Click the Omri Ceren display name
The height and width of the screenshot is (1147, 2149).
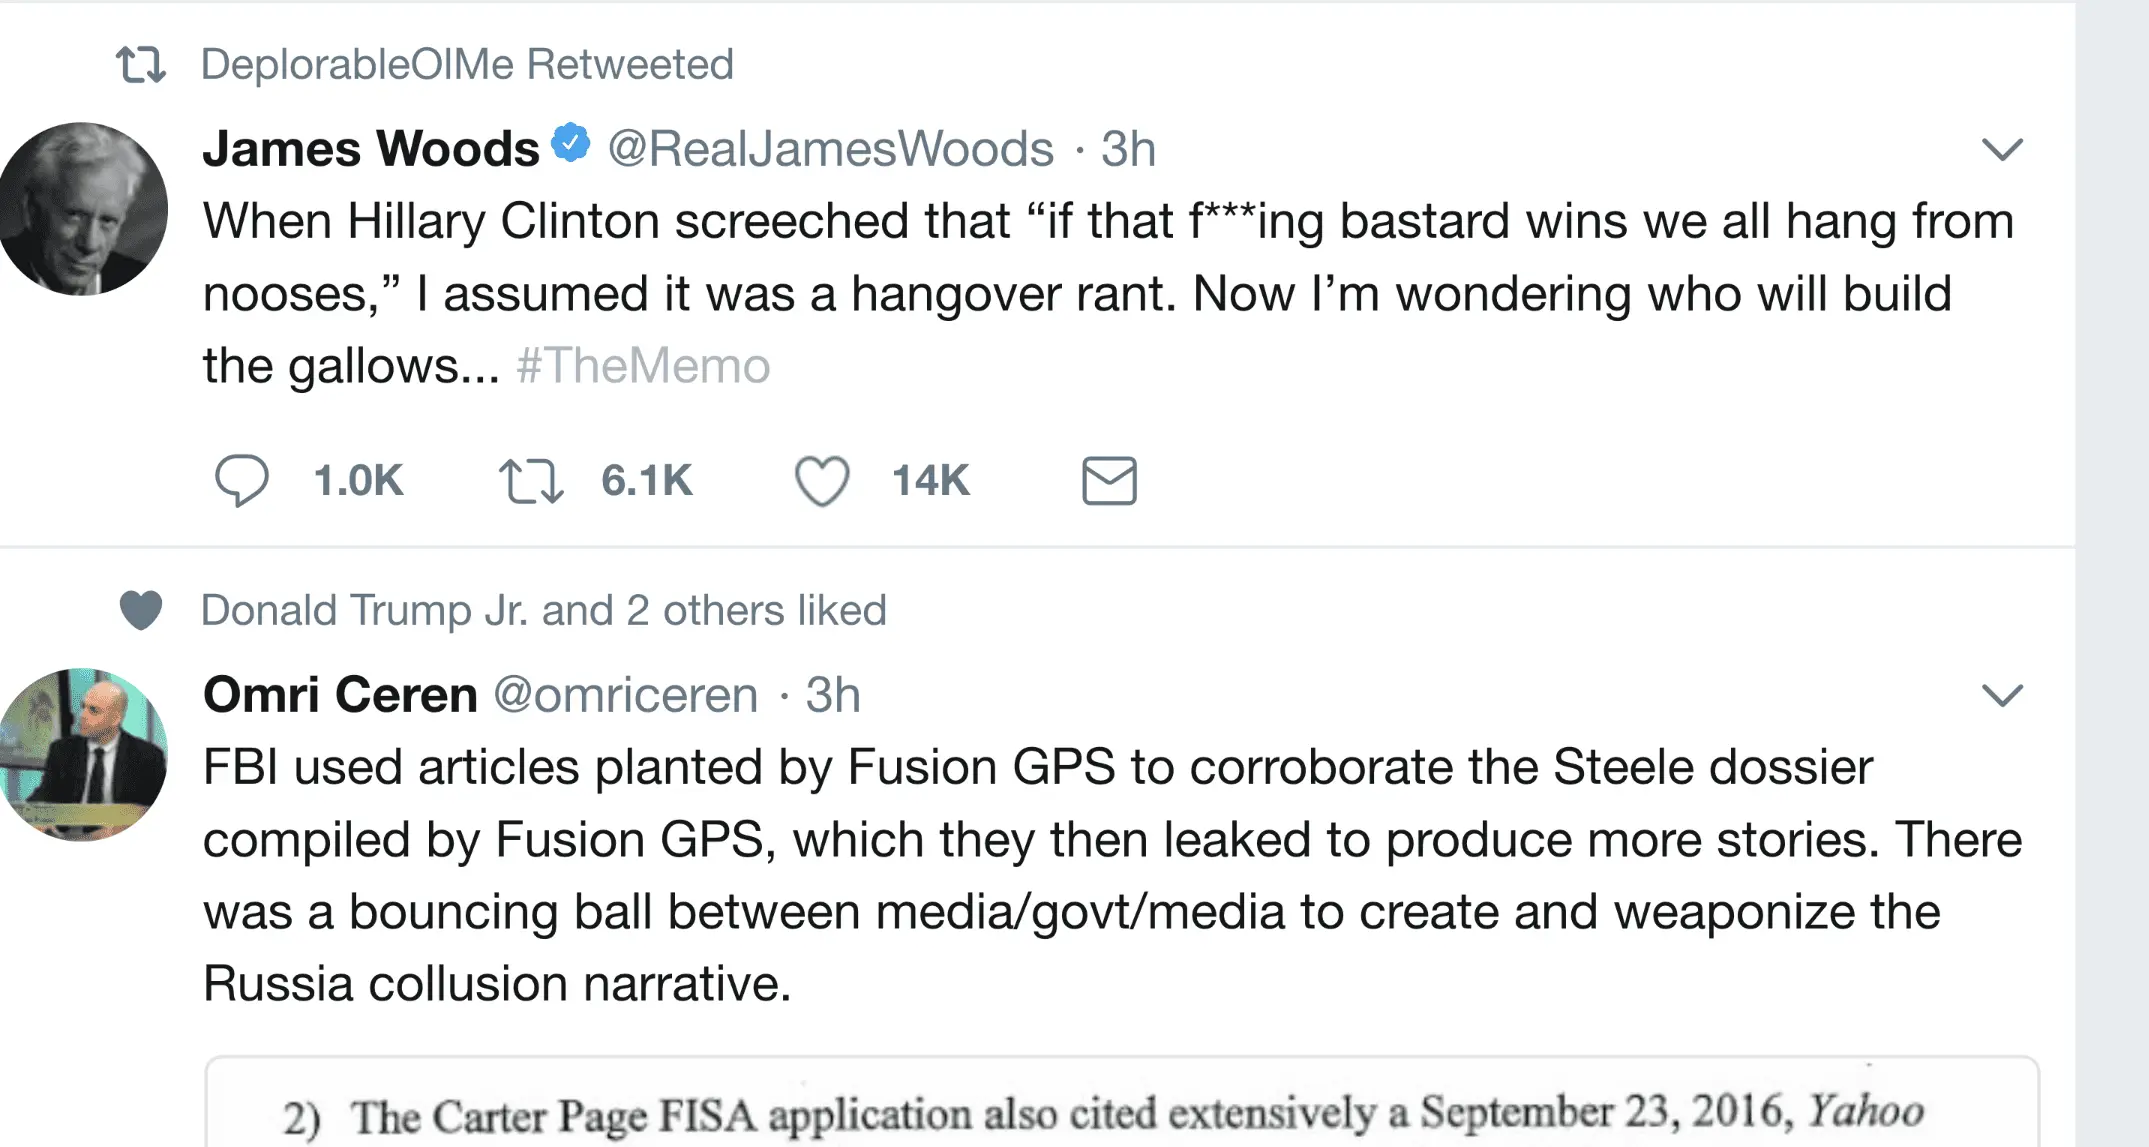(x=340, y=694)
